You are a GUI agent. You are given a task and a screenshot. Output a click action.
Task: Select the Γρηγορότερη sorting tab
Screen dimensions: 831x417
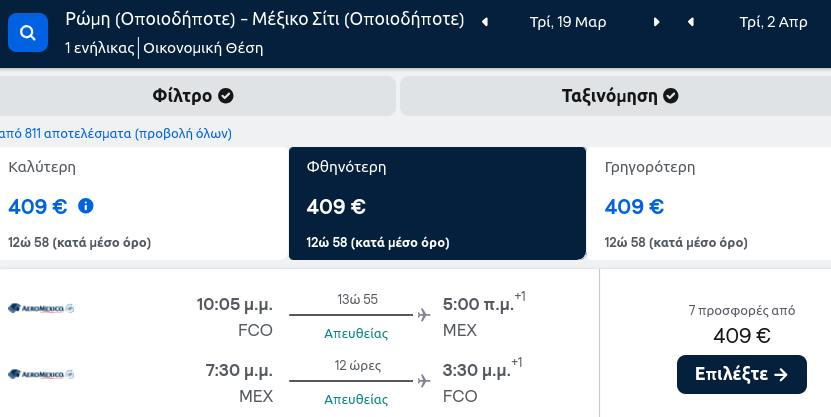(x=709, y=203)
